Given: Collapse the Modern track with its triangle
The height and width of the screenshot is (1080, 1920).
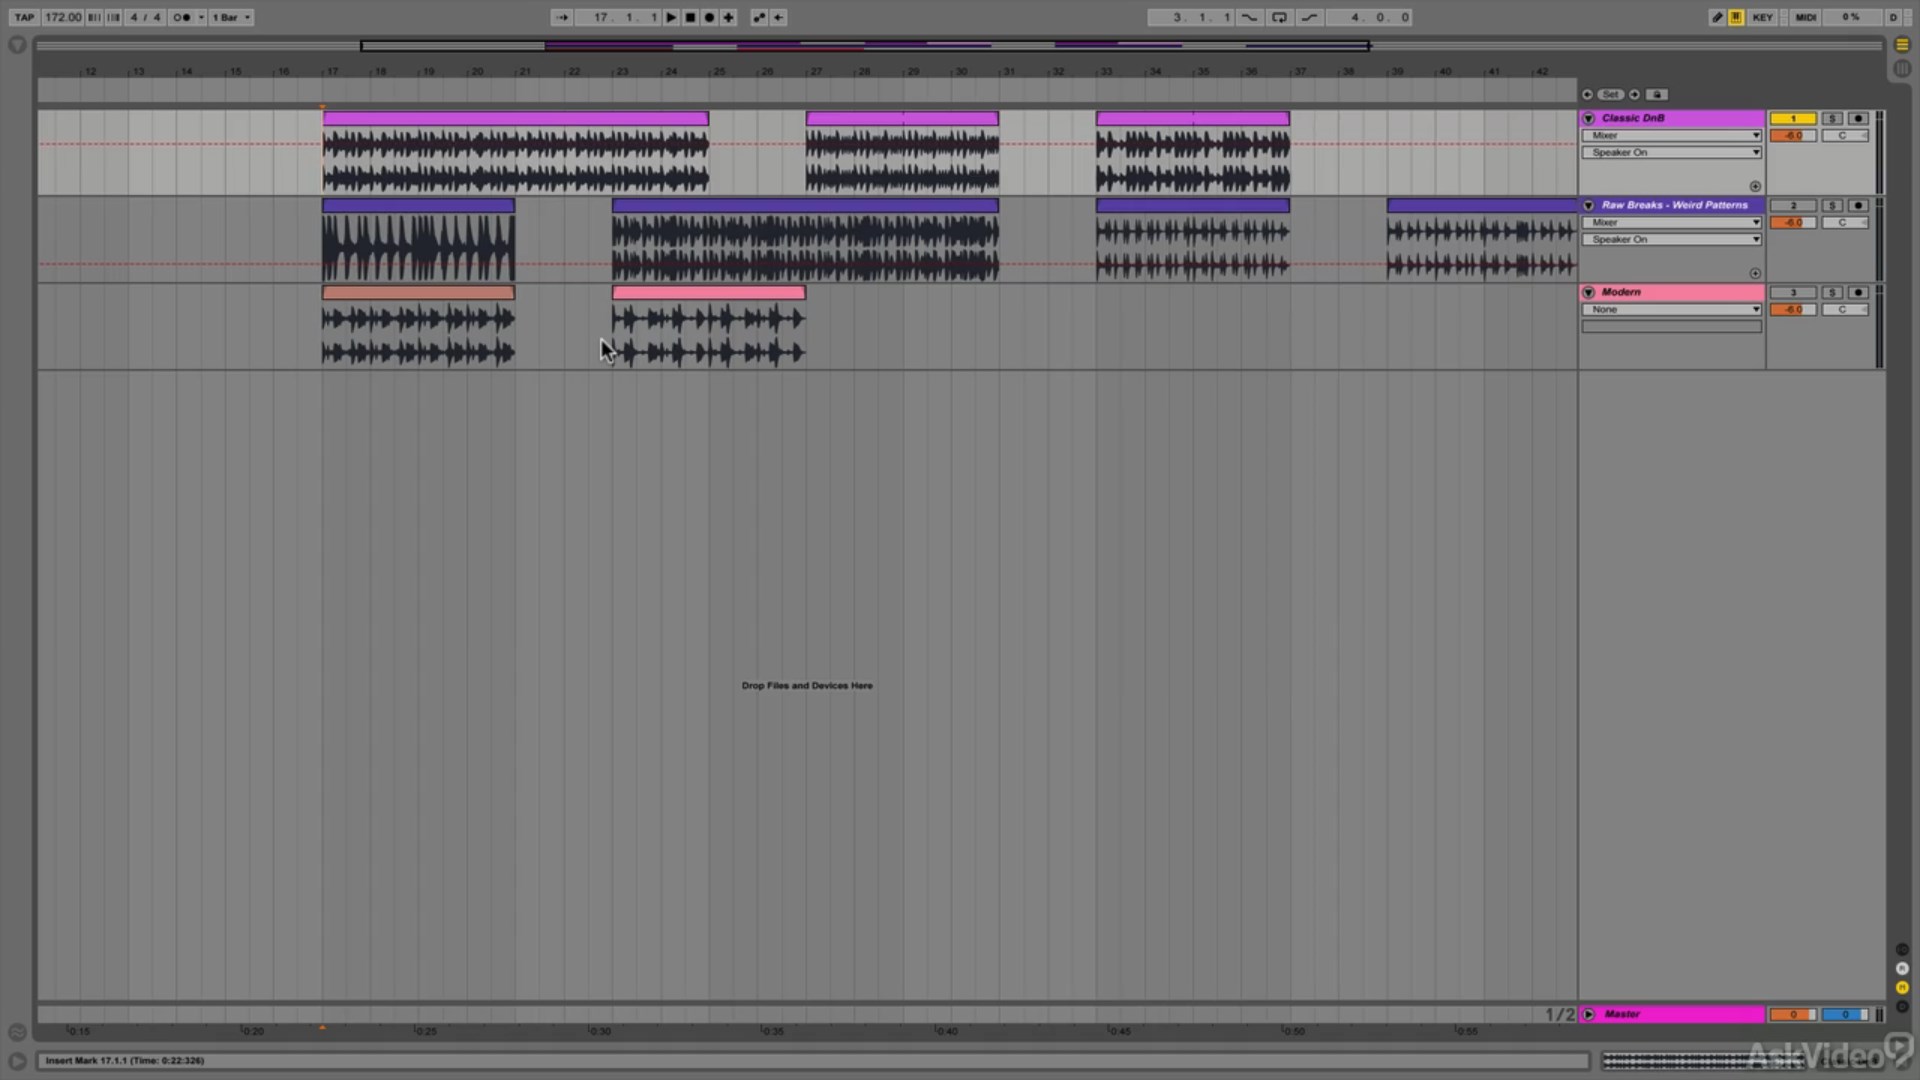Looking at the screenshot, I should pyautogui.click(x=1589, y=292).
